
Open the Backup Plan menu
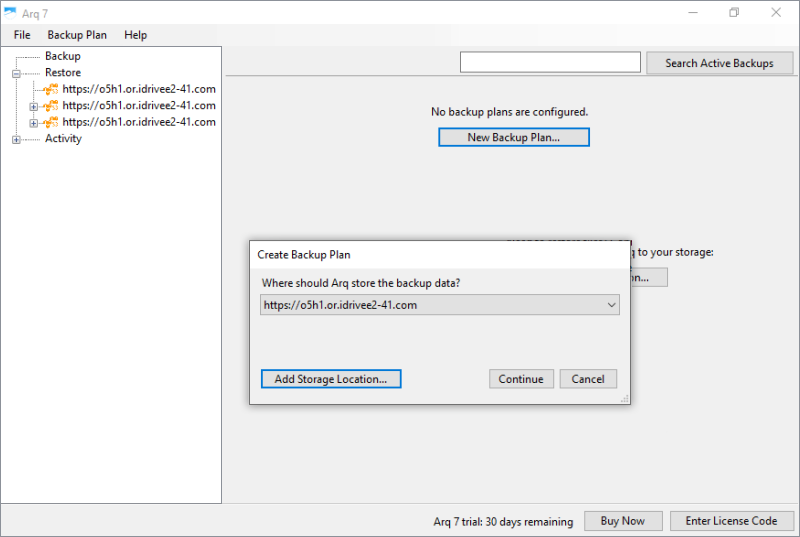point(77,35)
